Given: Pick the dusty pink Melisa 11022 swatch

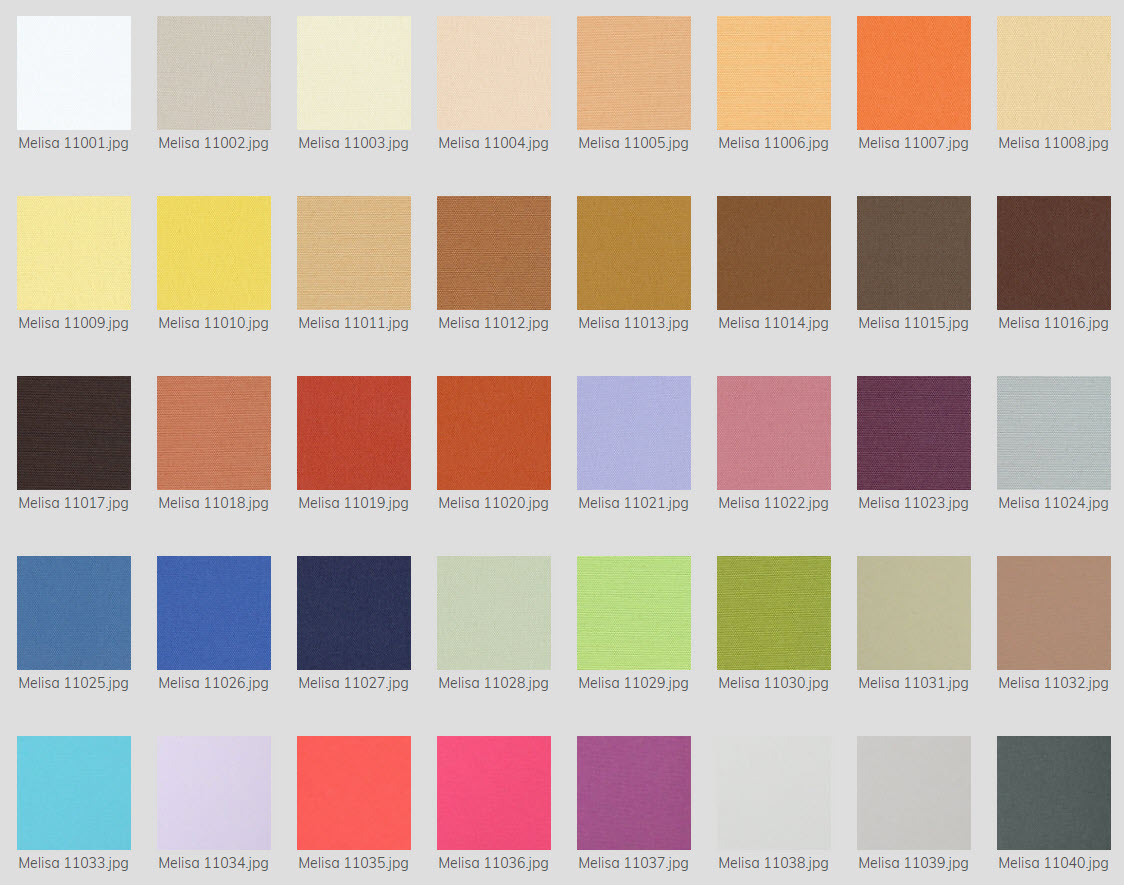Looking at the screenshot, I should click(x=774, y=433).
